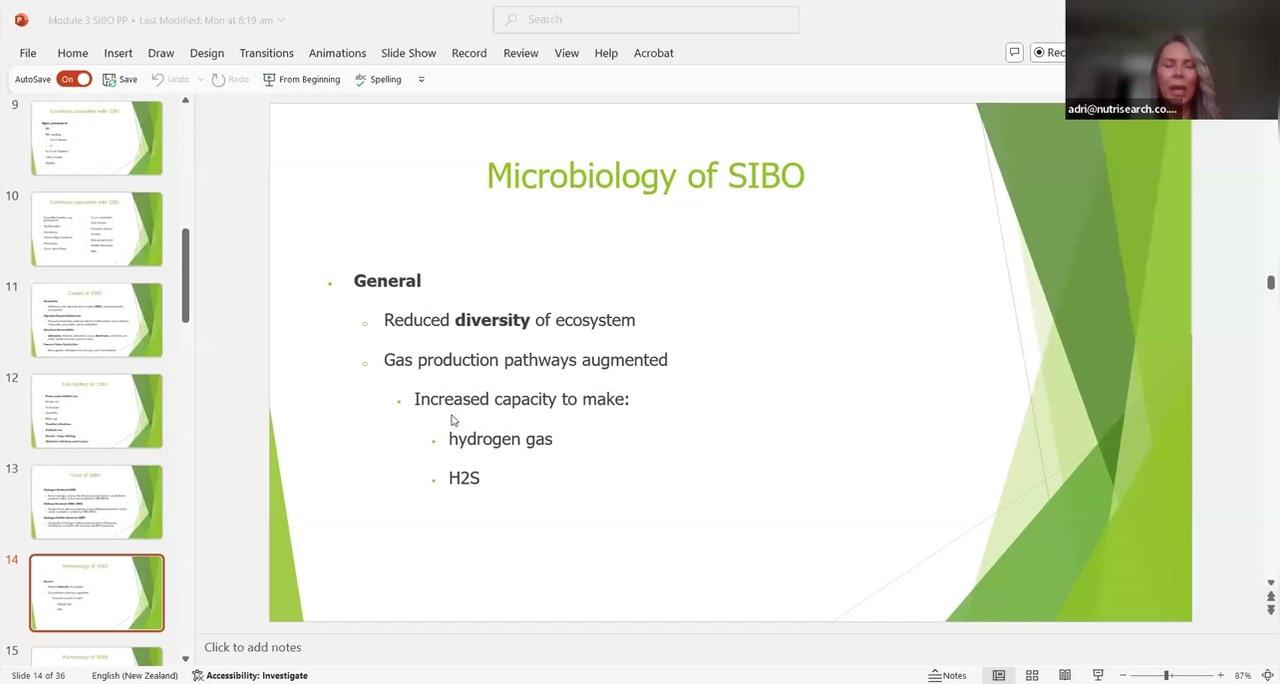Open the Comments pane icon
The image size is (1280, 684).
pyautogui.click(x=1014, y=52)
